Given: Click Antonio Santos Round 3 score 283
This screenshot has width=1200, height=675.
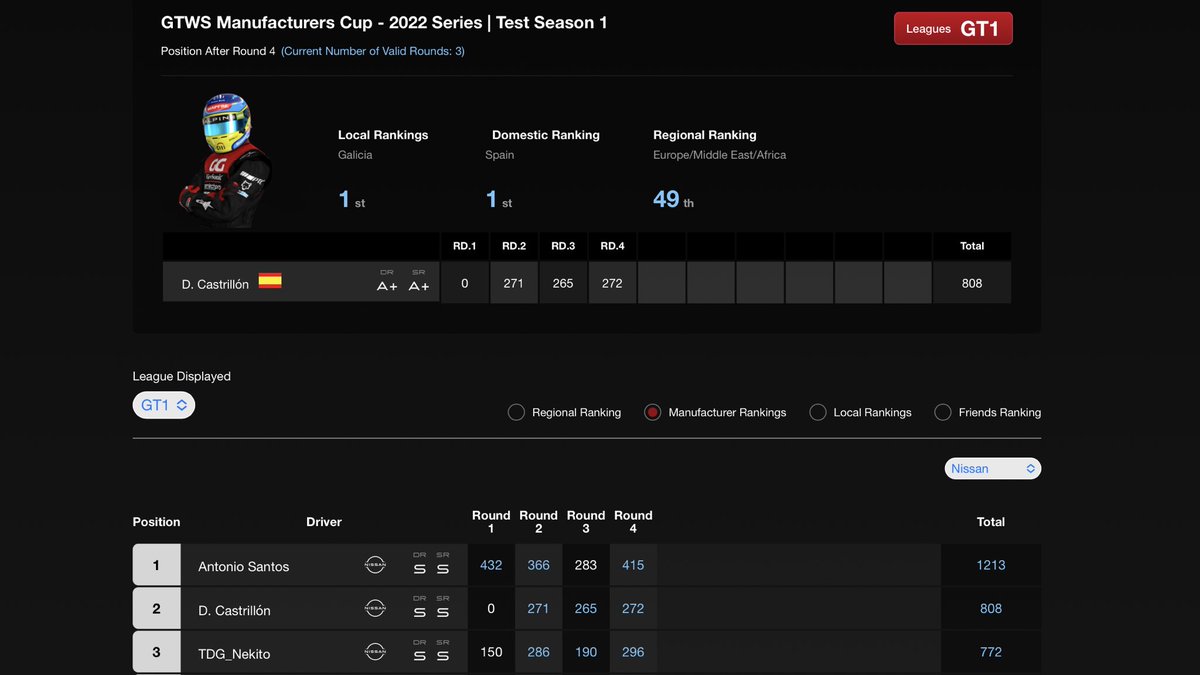Looking at the screenshot, I should tap(586, 565).
